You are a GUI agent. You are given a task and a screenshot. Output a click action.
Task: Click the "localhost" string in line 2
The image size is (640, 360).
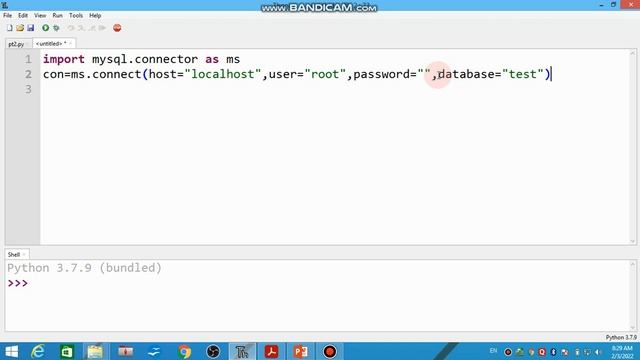pyautogui.click(x=223, y=74)
